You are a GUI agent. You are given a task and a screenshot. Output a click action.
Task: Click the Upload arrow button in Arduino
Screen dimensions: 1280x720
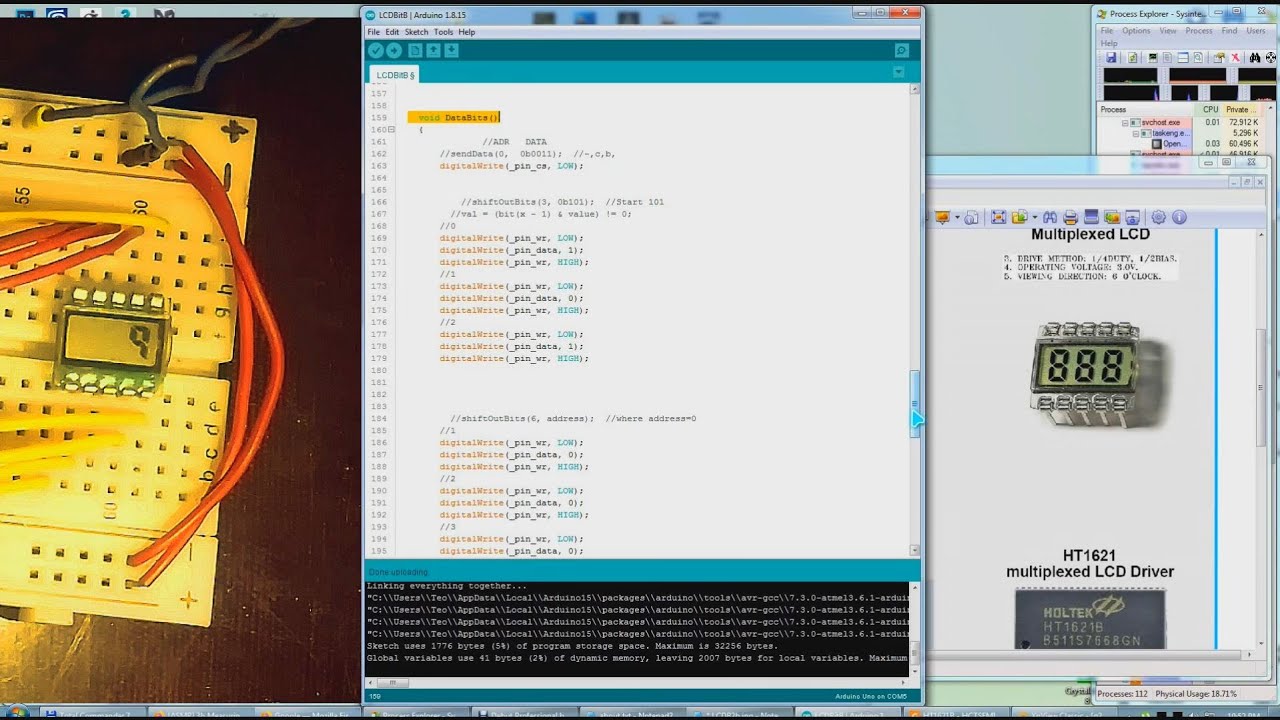pos(394,50)
